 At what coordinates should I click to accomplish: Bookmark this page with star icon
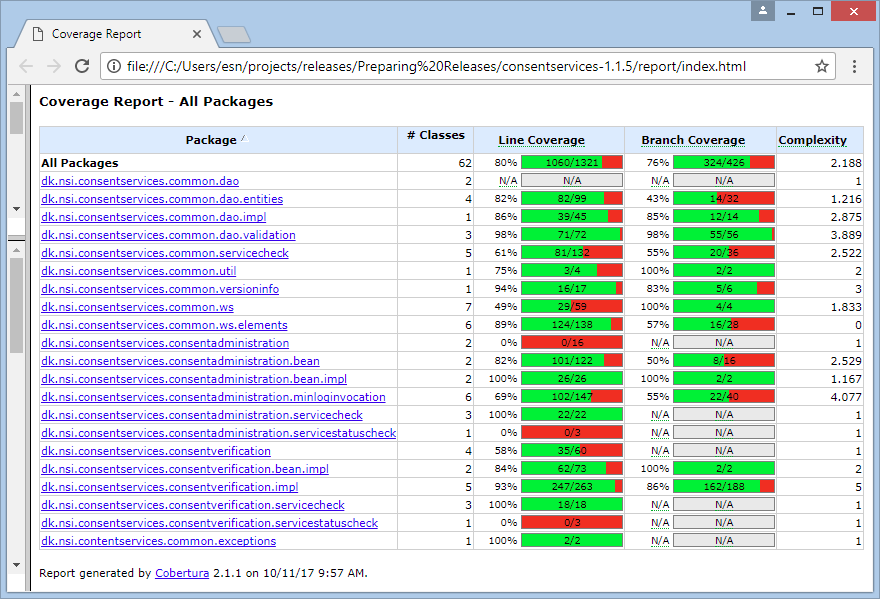(x=822, y=67)
